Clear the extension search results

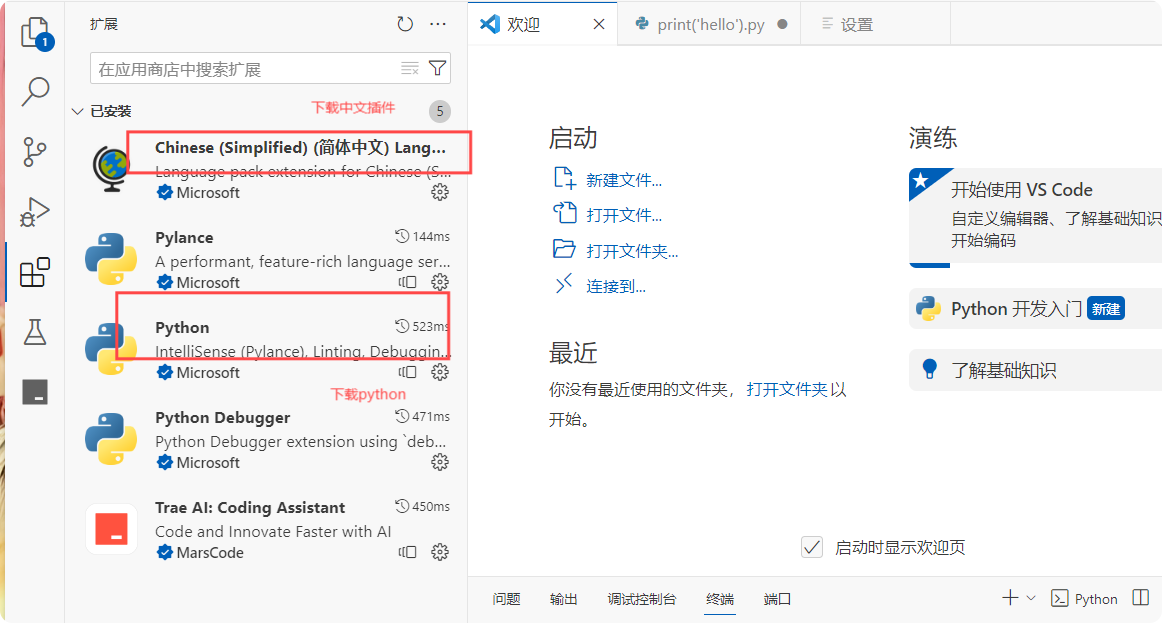click(410, 69)
